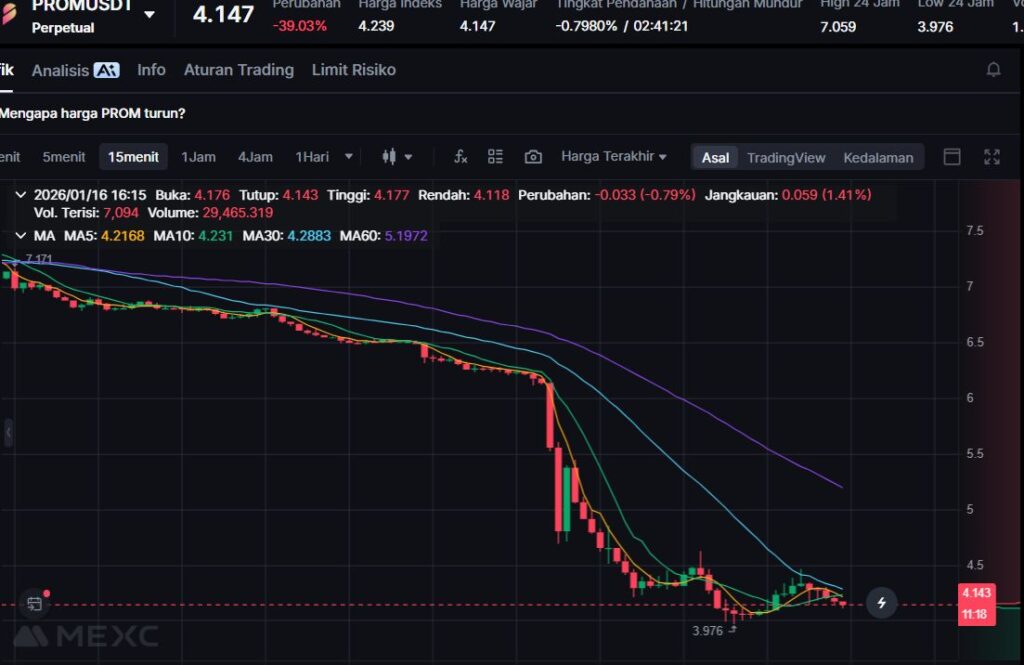Switch chart view to Kedalaman

tap(878, 158)
